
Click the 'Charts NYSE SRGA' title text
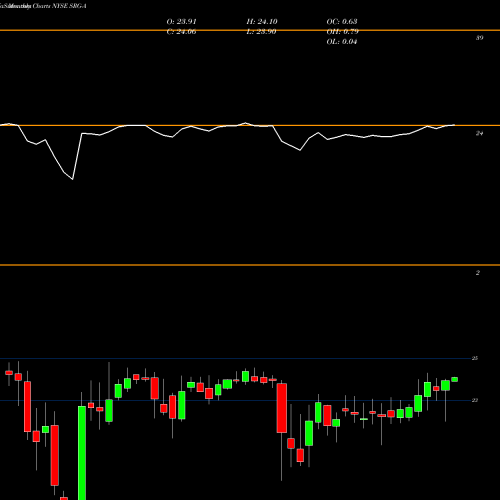pyautogui.click(x=59, y=6)
